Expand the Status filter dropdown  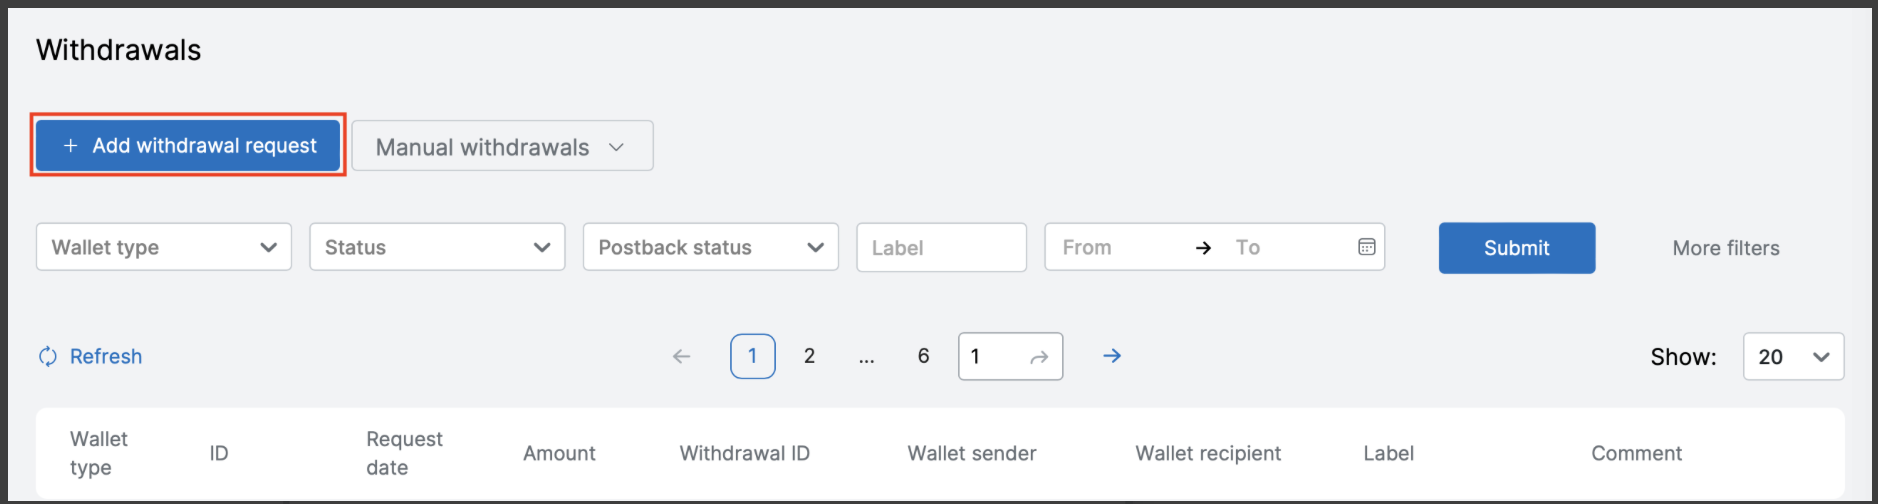tap(437, 247)
